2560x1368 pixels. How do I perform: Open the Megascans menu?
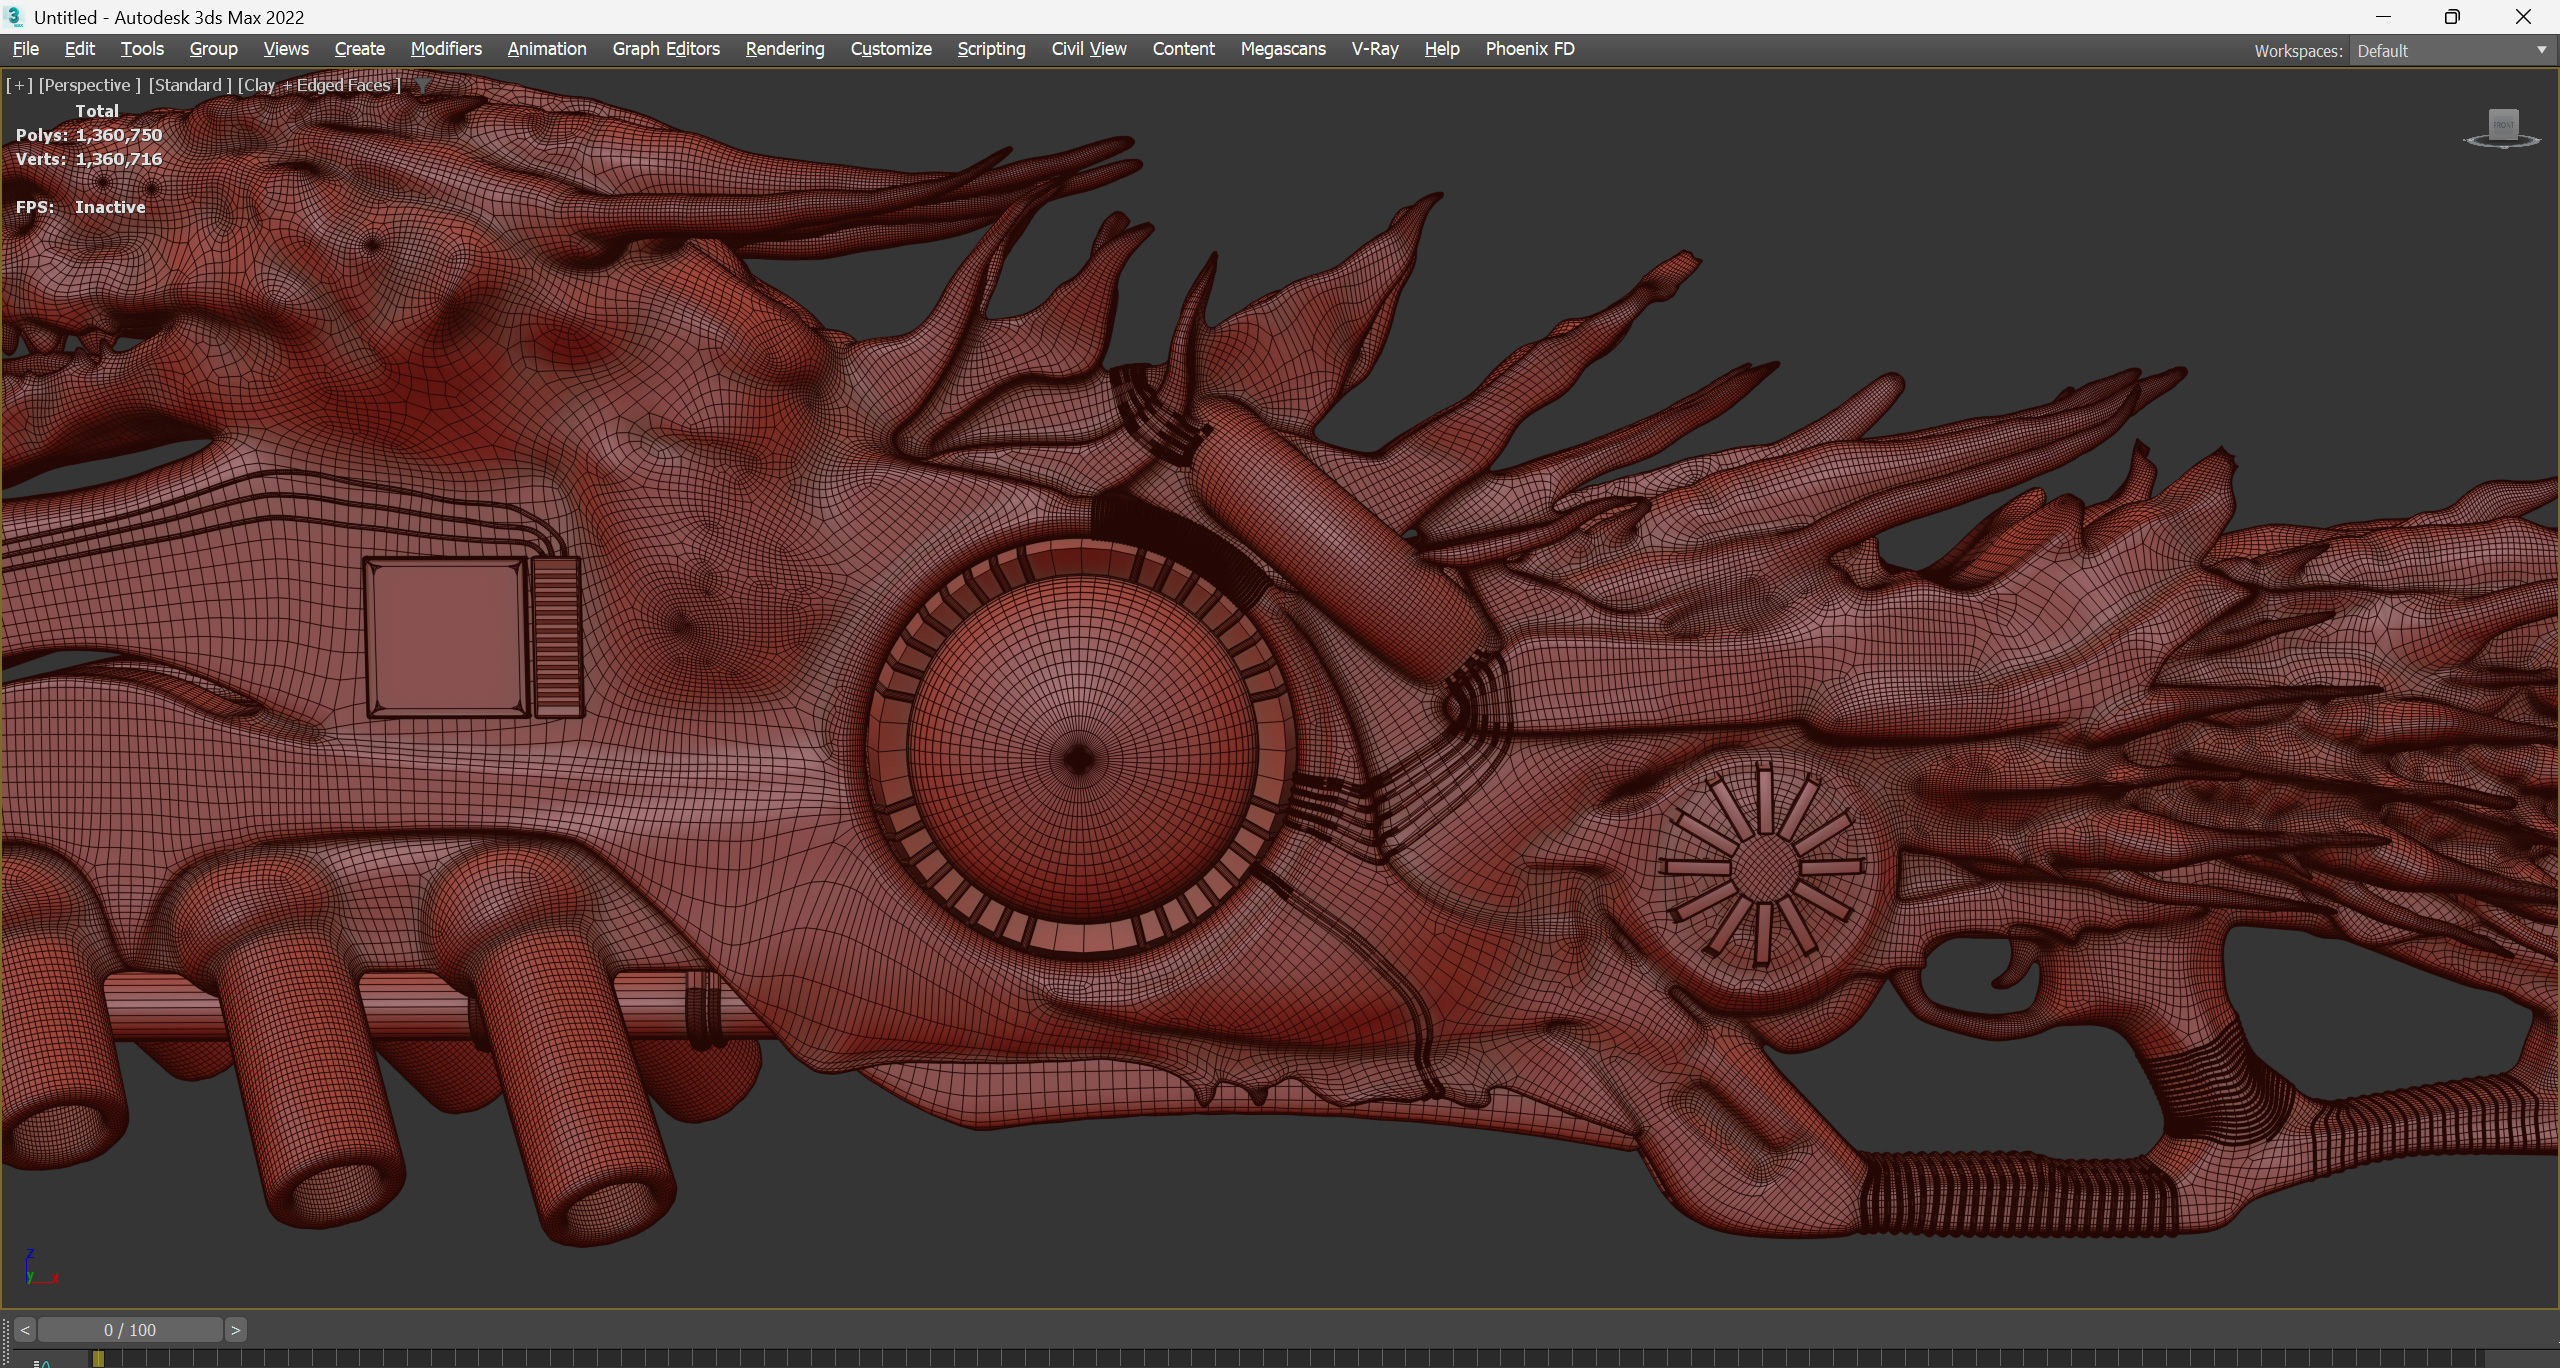pos(1283,49)
